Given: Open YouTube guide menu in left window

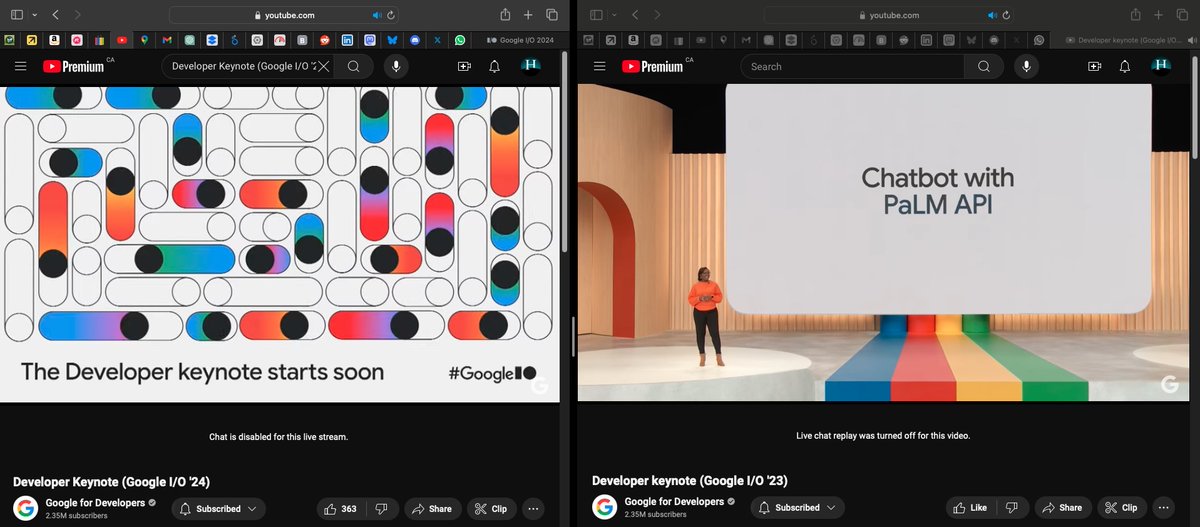Looking at the screenshot, I should pos(20,66).
